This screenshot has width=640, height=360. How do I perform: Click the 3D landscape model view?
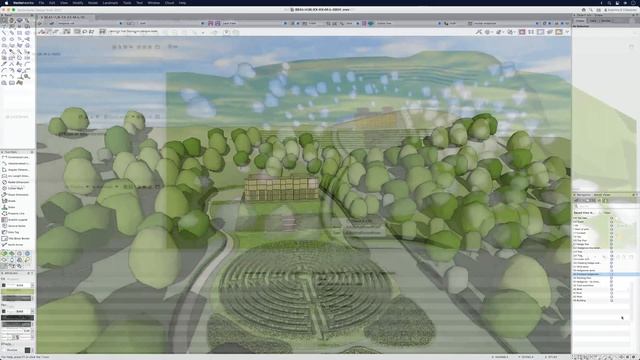[x=303, y=195]
